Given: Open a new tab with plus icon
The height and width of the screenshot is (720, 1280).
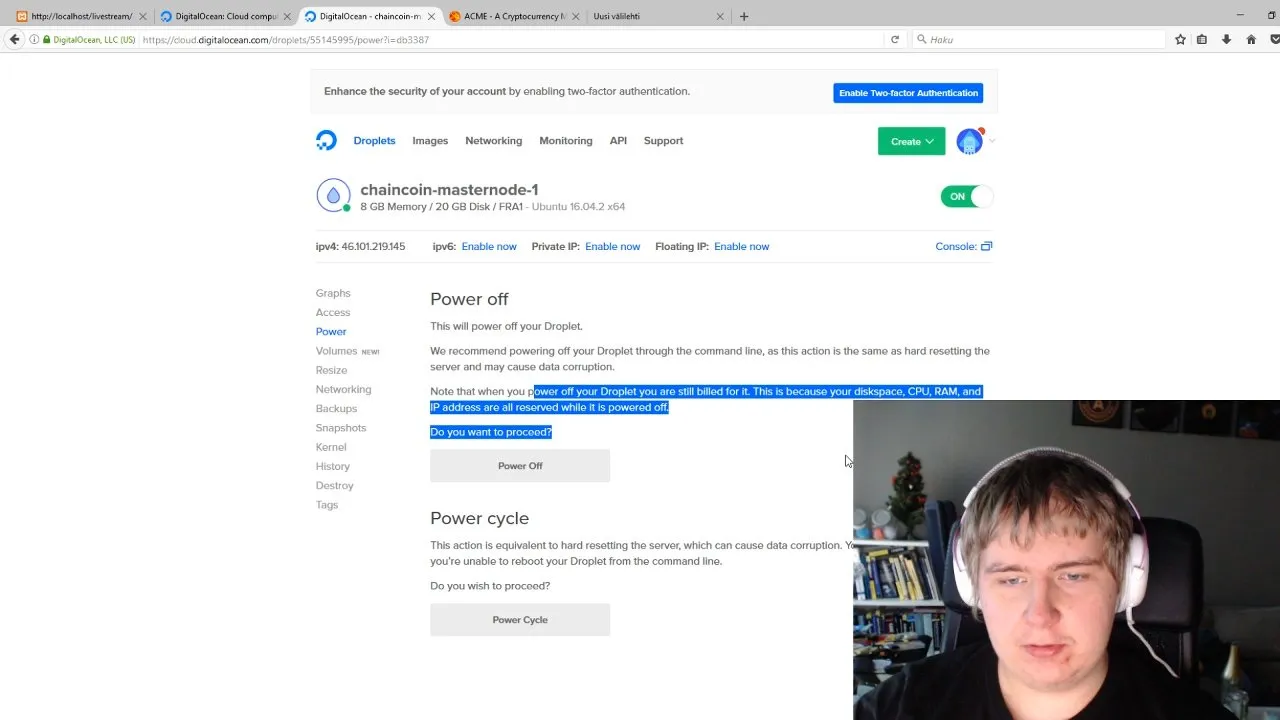Looking at the screenshot, I should 744,16.
